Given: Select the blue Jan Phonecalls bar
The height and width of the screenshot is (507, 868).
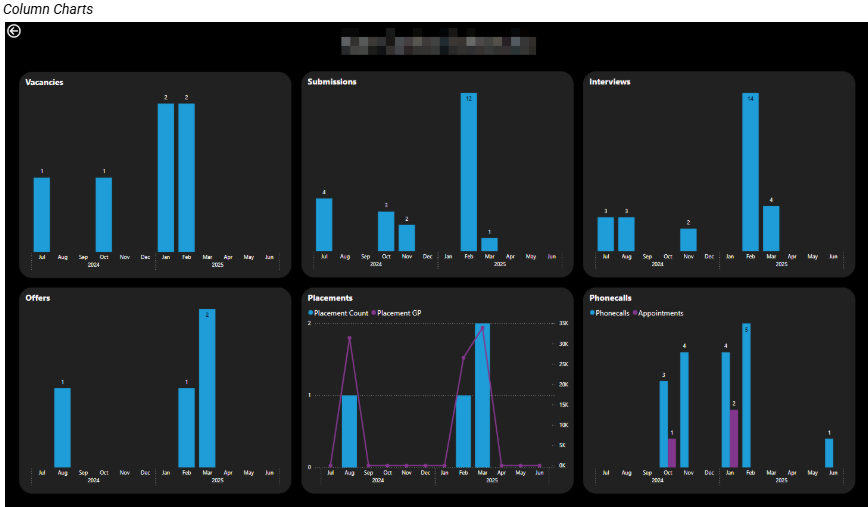Looking at the screenshot, I should click(726, 410).
